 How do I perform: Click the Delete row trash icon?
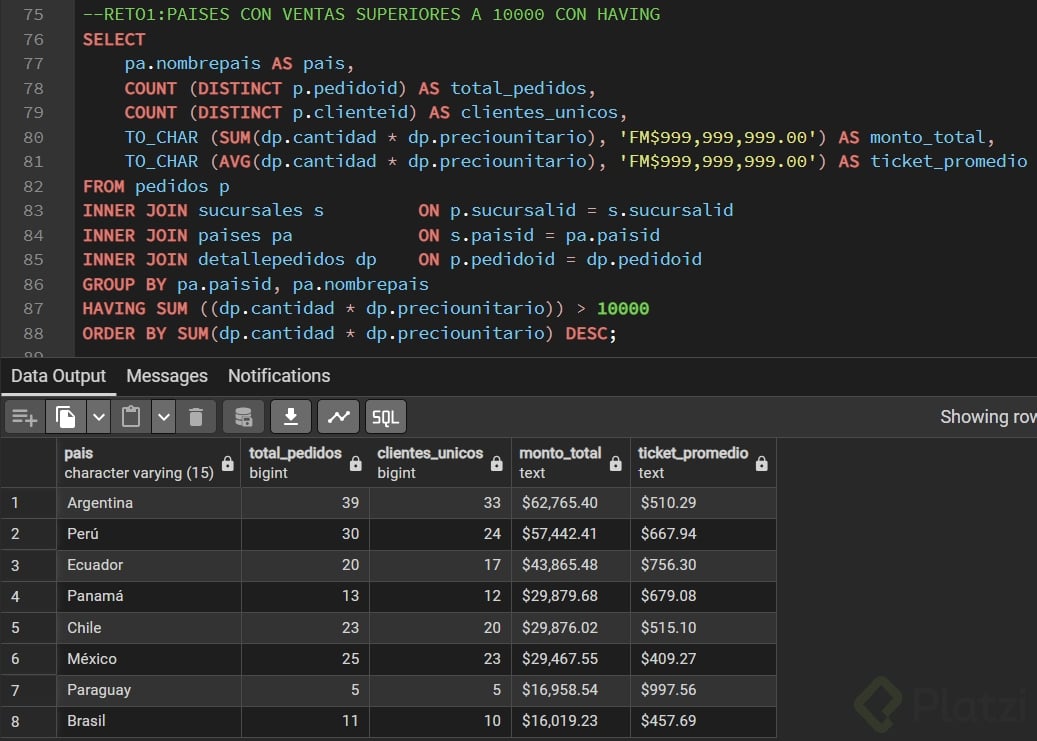[x=196, y=417]
